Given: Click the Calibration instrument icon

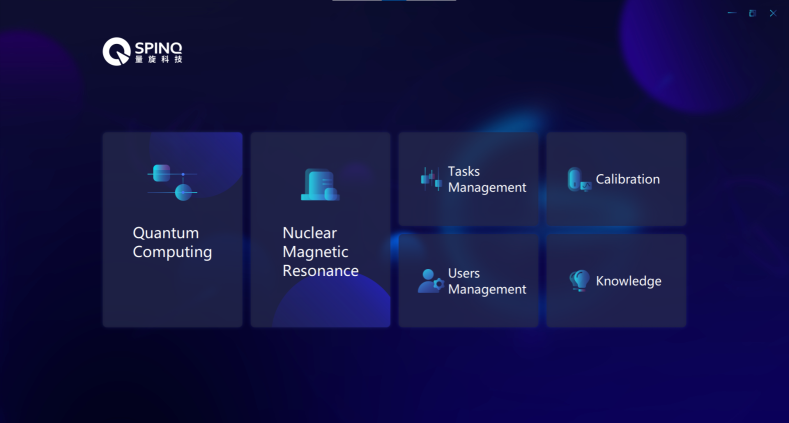Looking at the screenshot, I should click(x=579, y=180).
